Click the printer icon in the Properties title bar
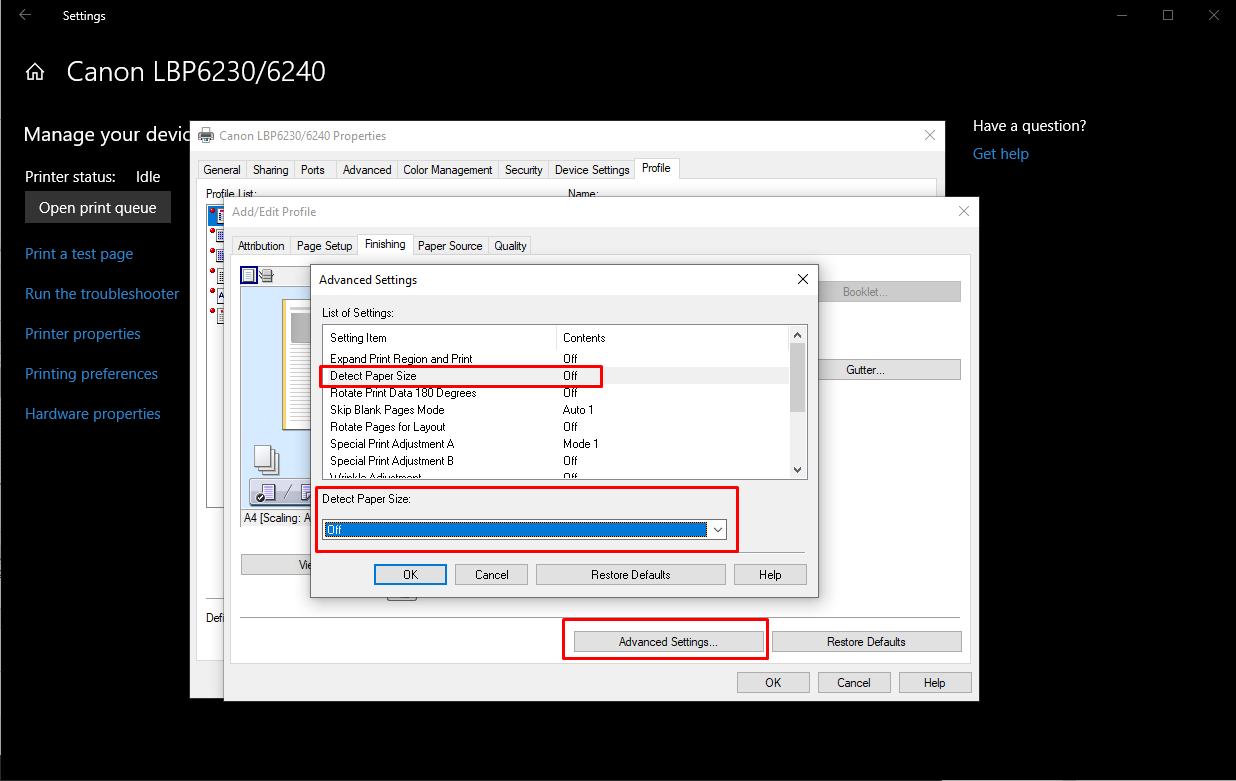The width and height of the screenshot is (1236, 781). [206, 135]
